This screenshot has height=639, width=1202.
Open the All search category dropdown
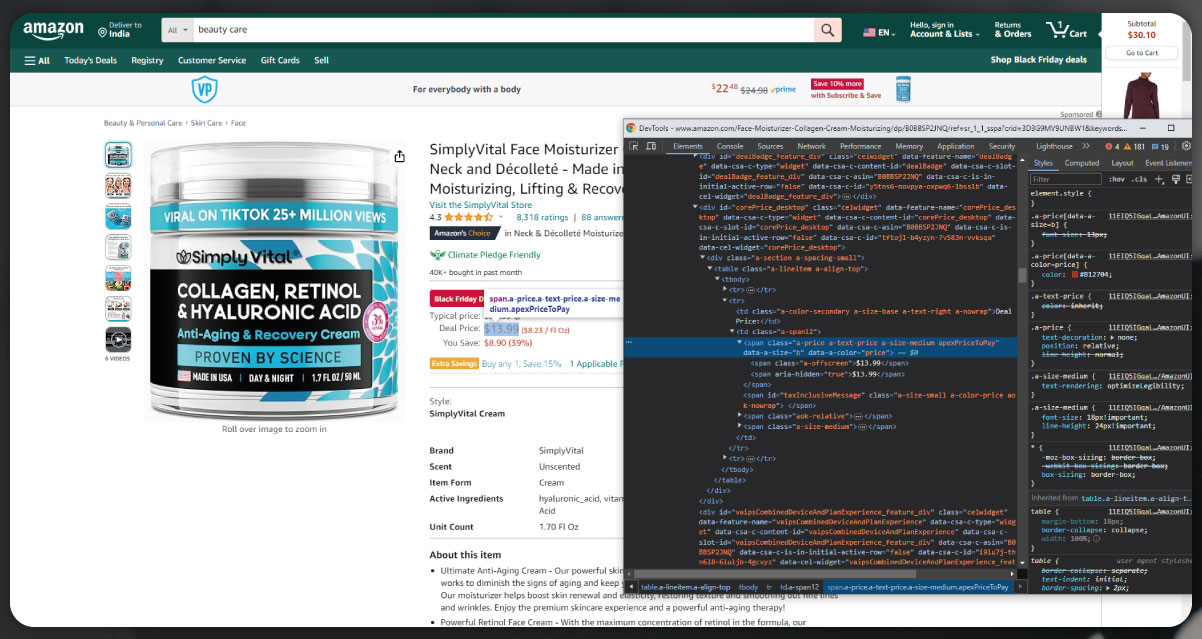178,30
